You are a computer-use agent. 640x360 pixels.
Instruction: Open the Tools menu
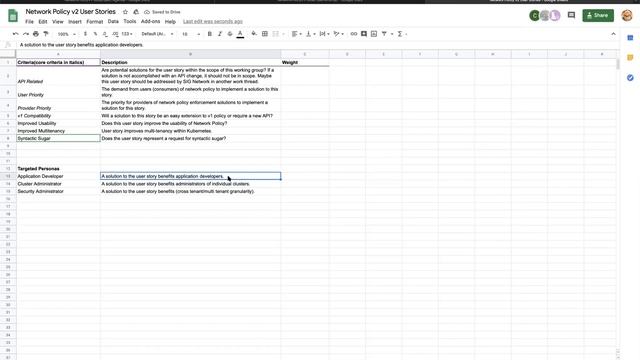[x=130, y=21]
